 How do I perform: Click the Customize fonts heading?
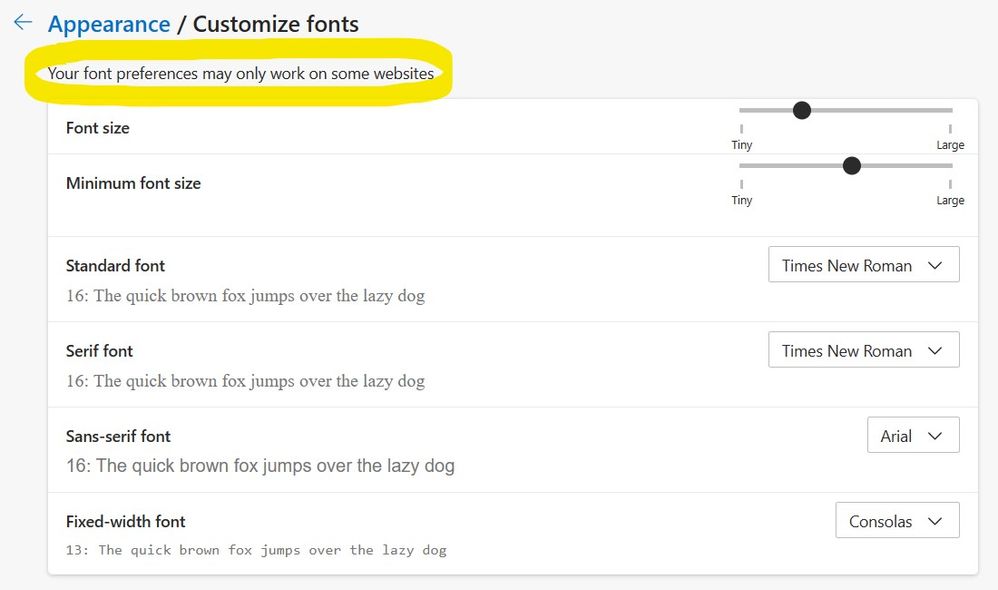[275, 24]
